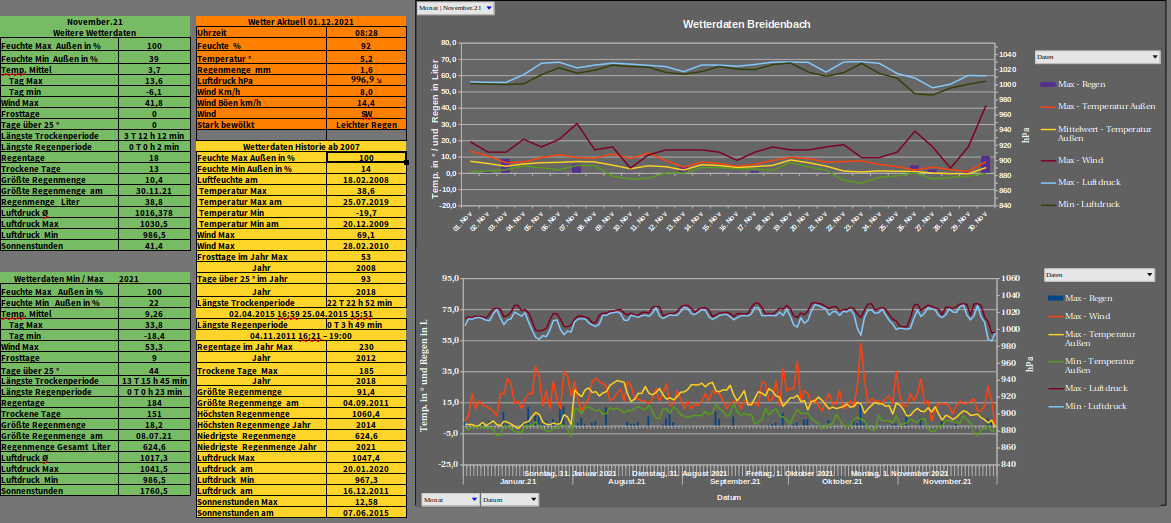This screenshot has height=523, width=1171.
Task: Open the Datum field button below the chart
Action: click(509, 499)
